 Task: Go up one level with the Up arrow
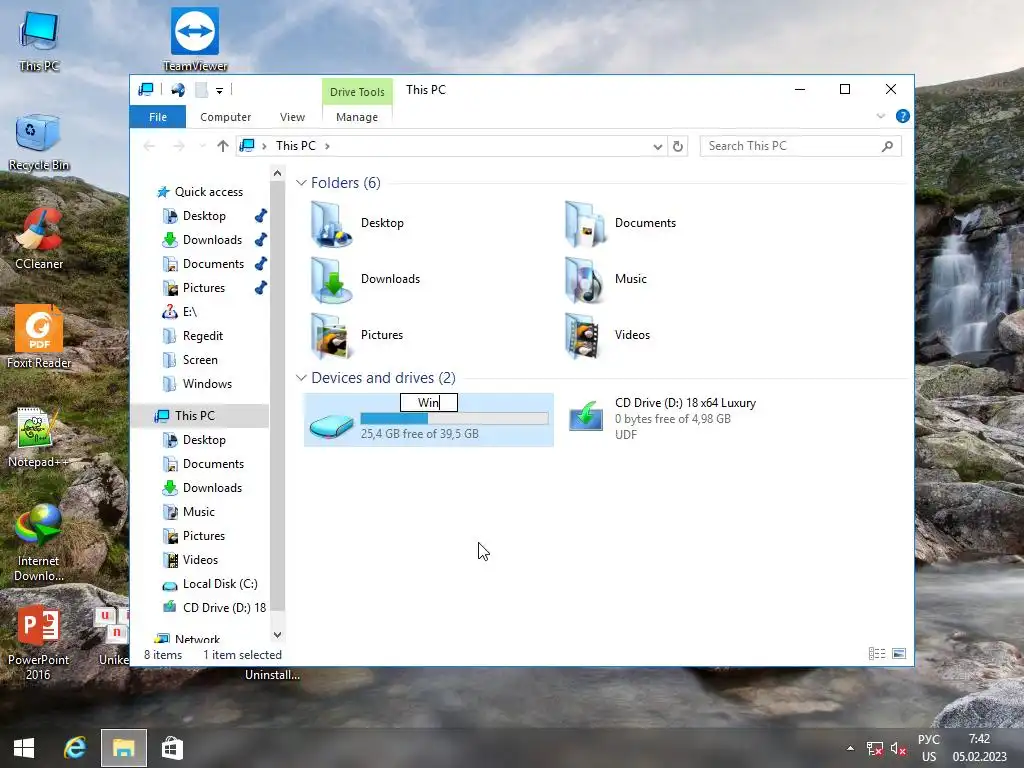[x=223, y=146]
